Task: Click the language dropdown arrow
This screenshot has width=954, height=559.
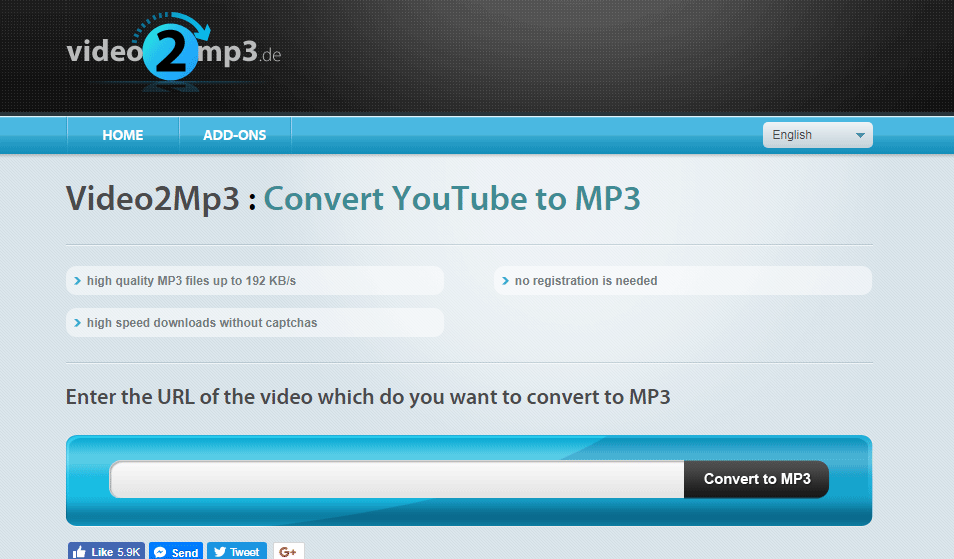Action: pos(859,136)
